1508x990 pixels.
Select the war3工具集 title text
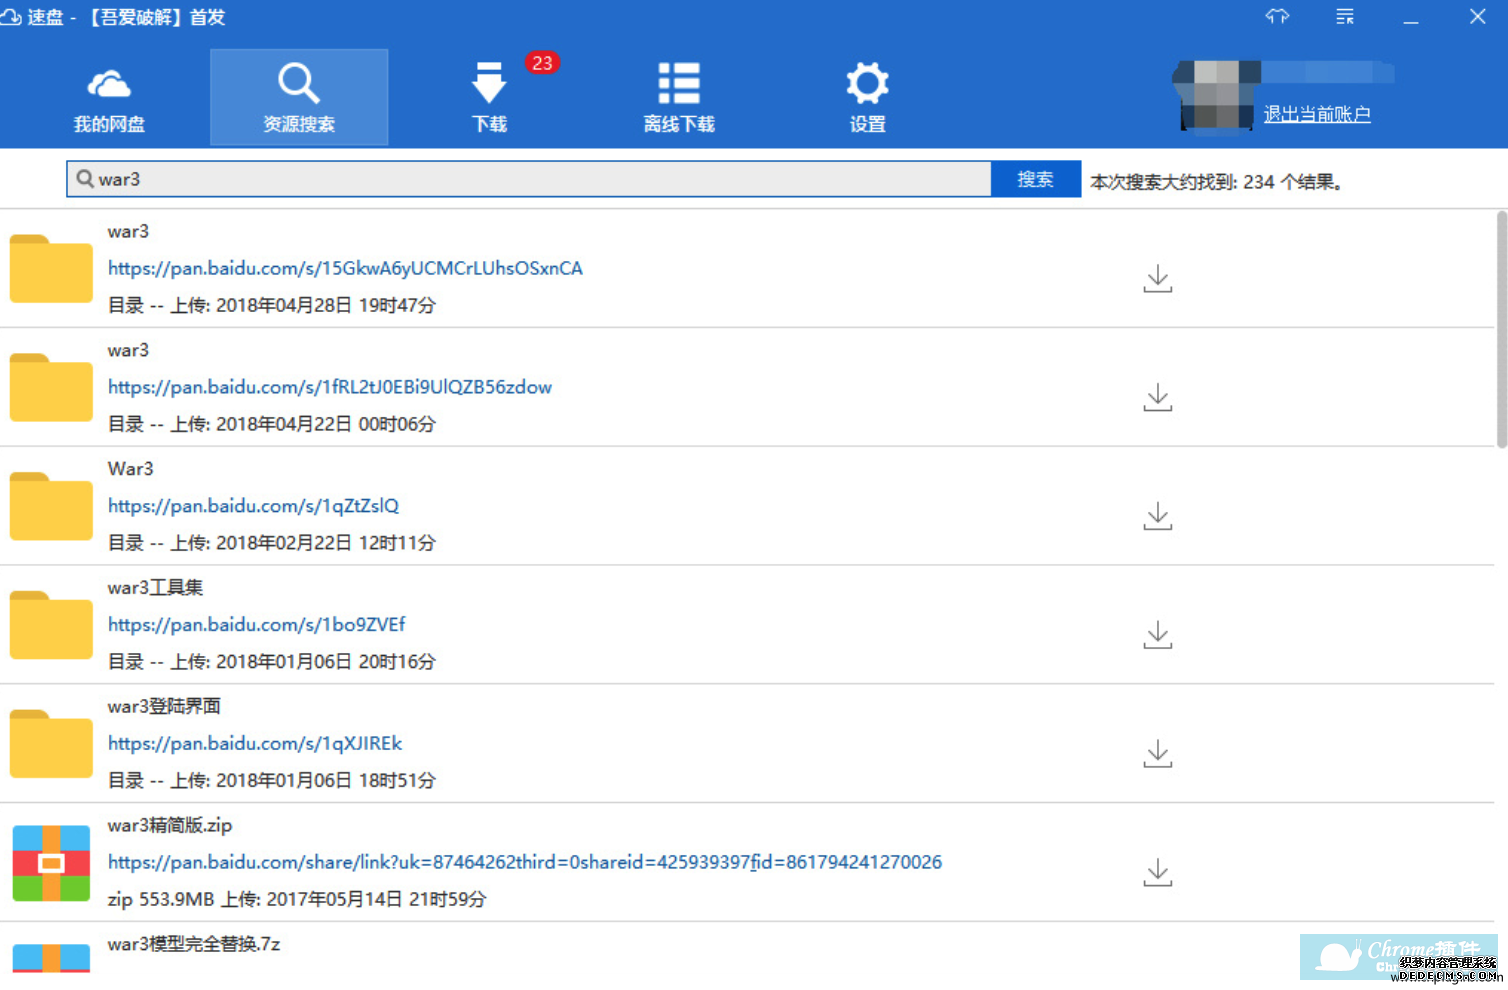155,588
